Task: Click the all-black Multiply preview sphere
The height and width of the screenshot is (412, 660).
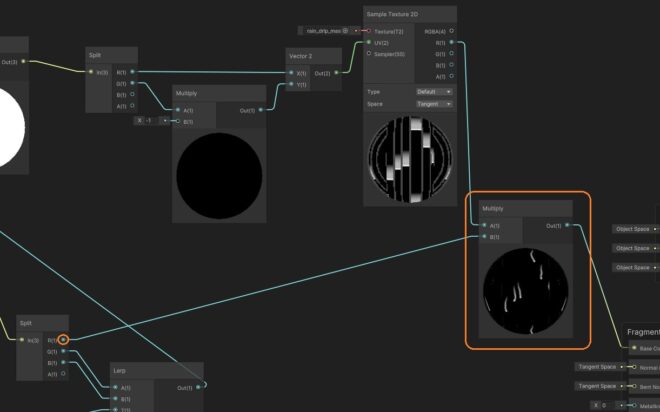Action: [x=219, y=176]
